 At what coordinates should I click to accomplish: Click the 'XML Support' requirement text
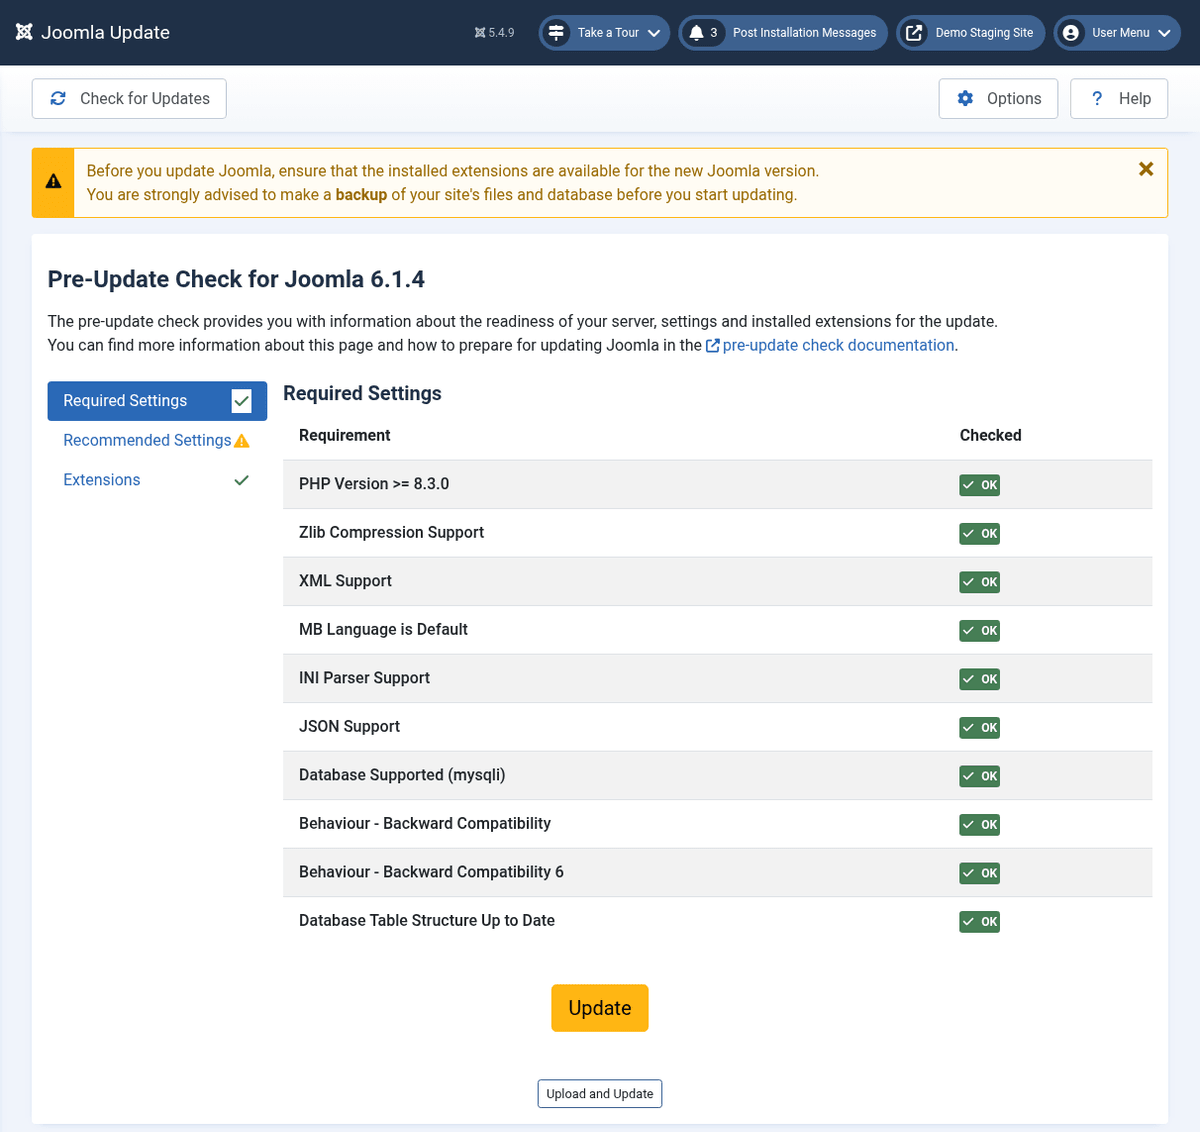[x=345, y=581]
